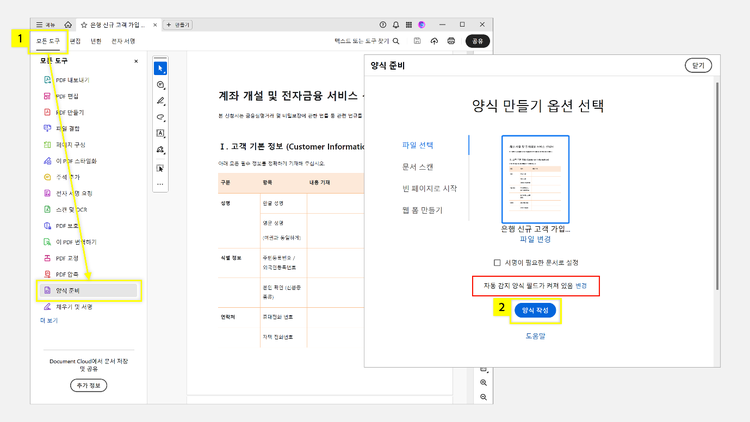
Task: Open the PDF 교정 tool
Action: (x=61, y=258)
